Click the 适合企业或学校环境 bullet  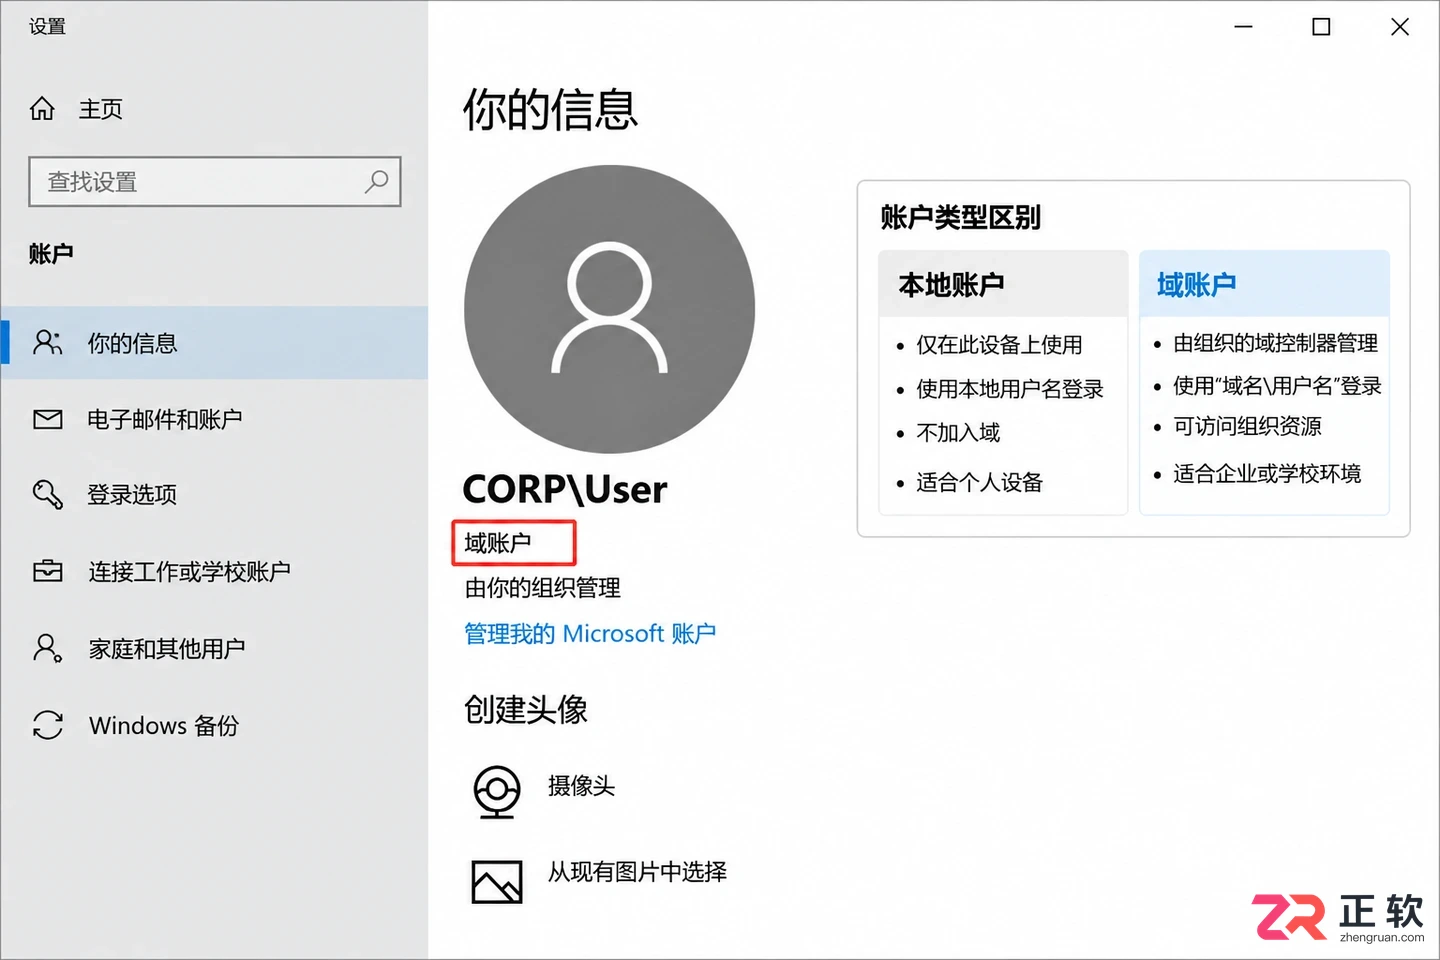1267,474
